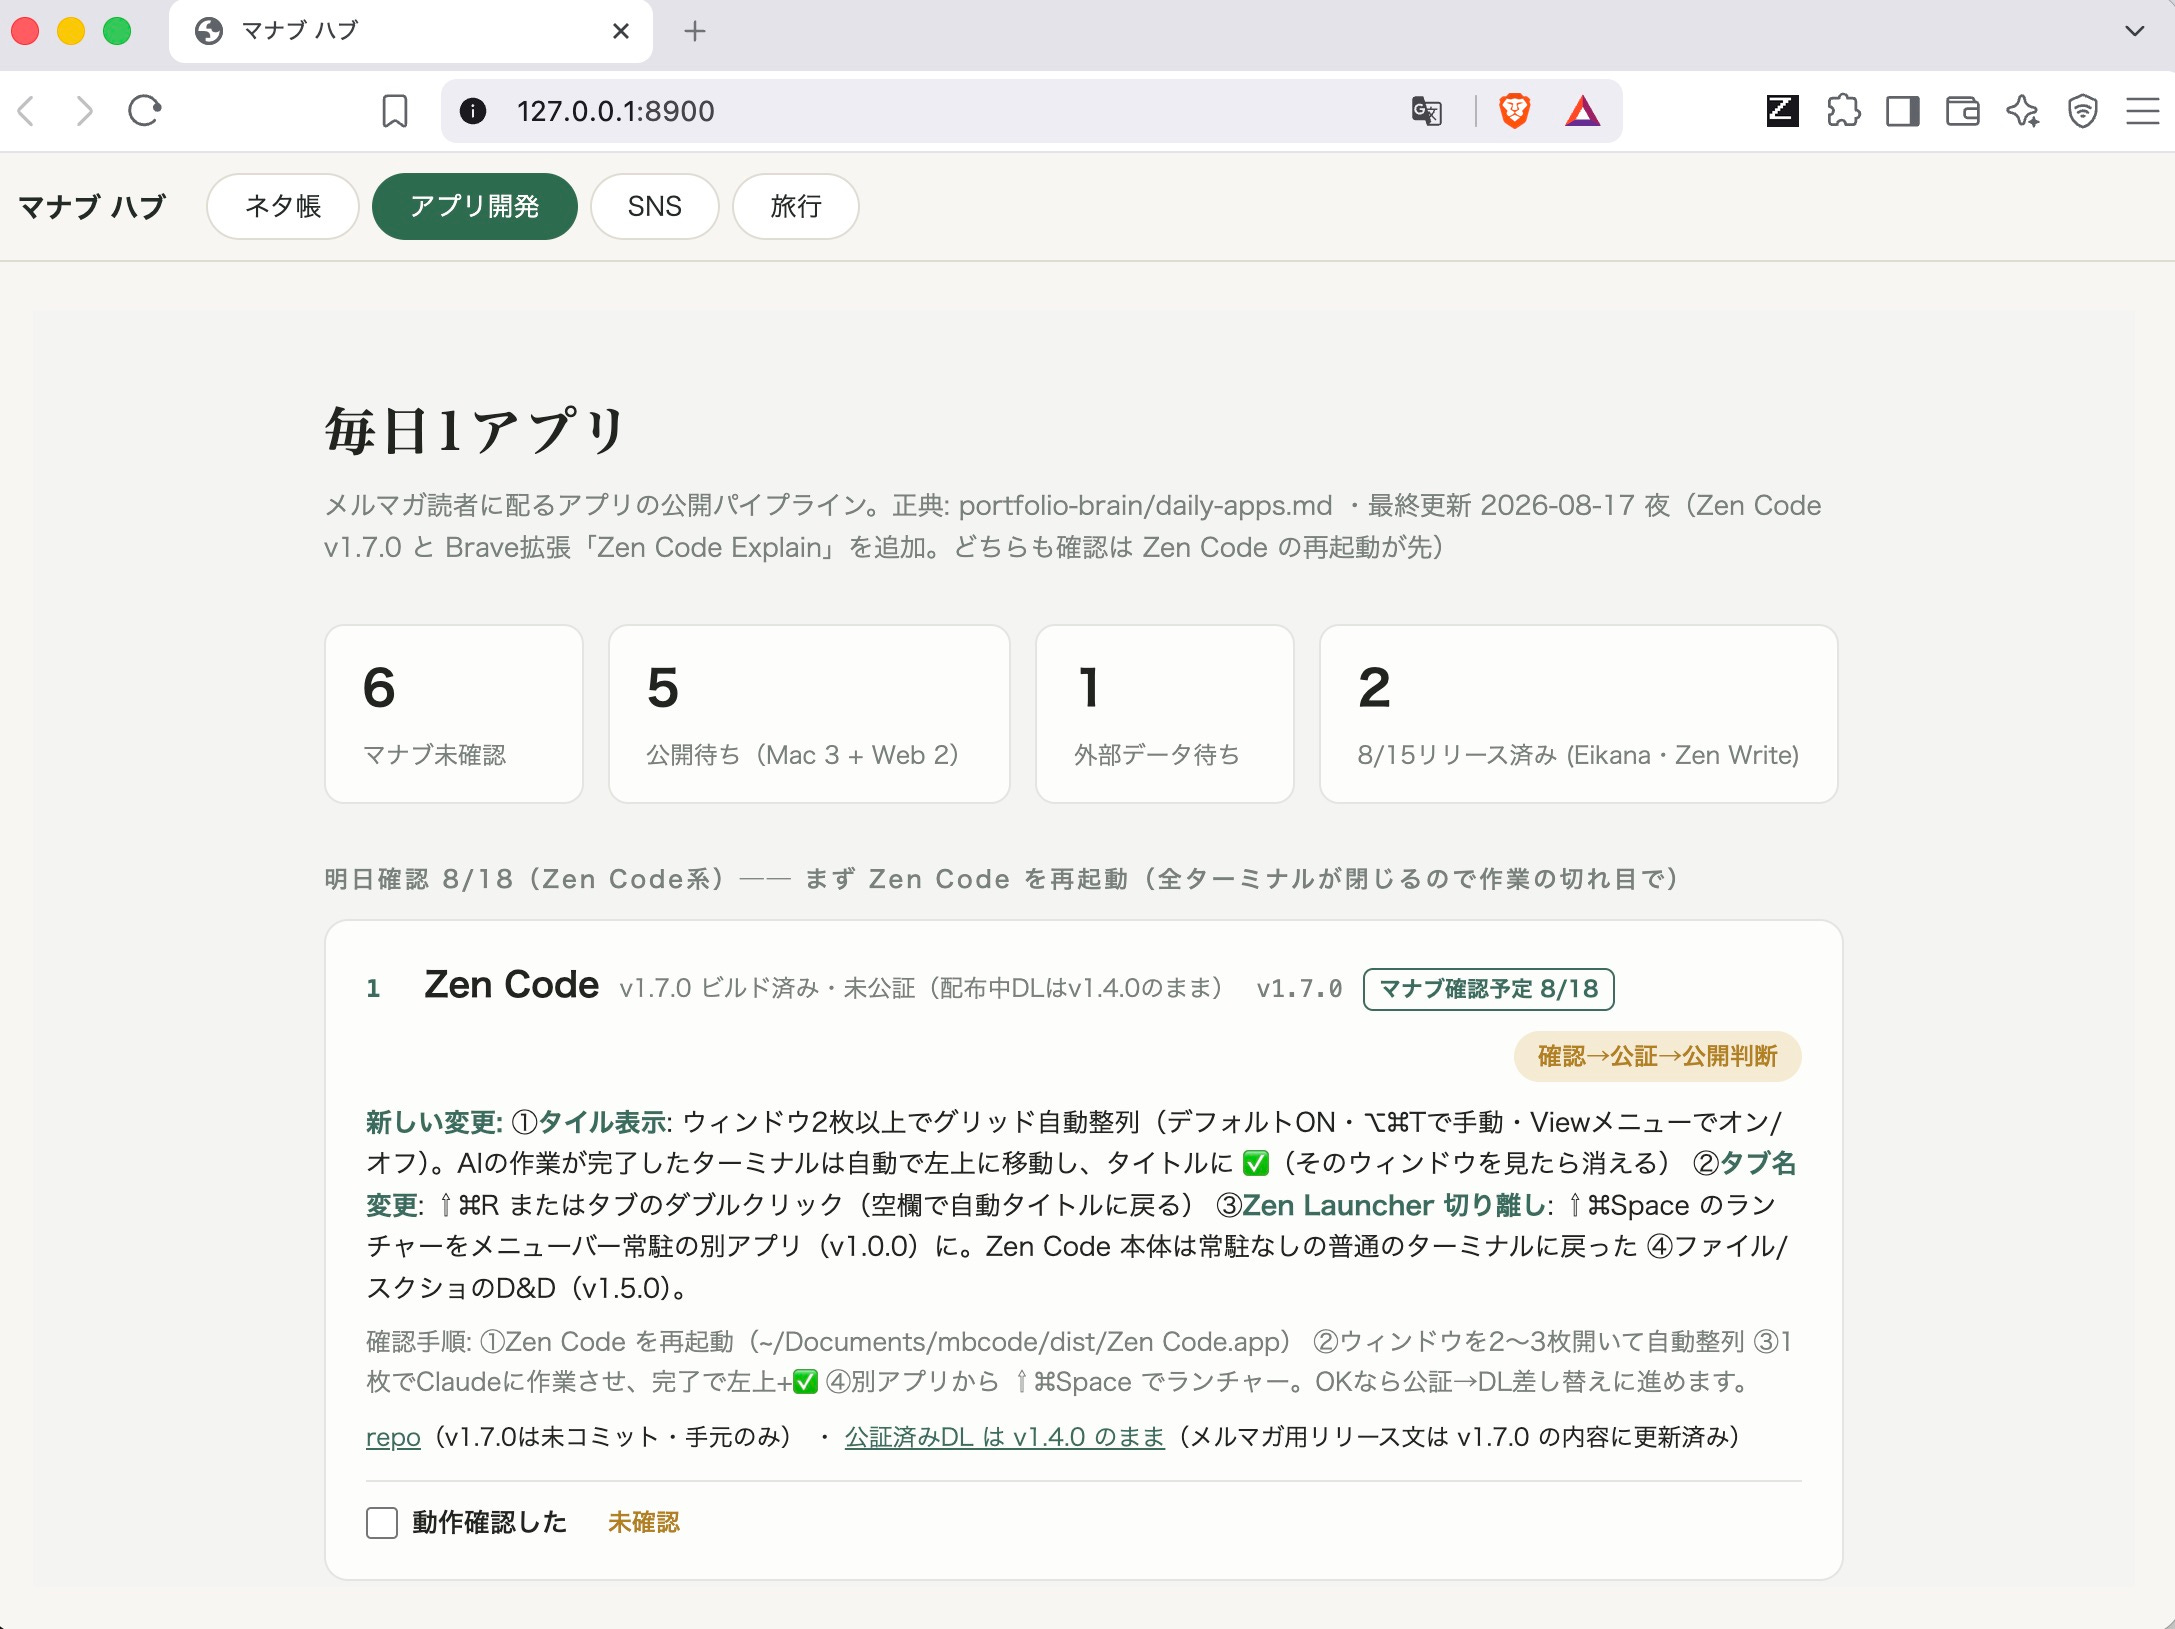Click the Zen Code app title

512,986
